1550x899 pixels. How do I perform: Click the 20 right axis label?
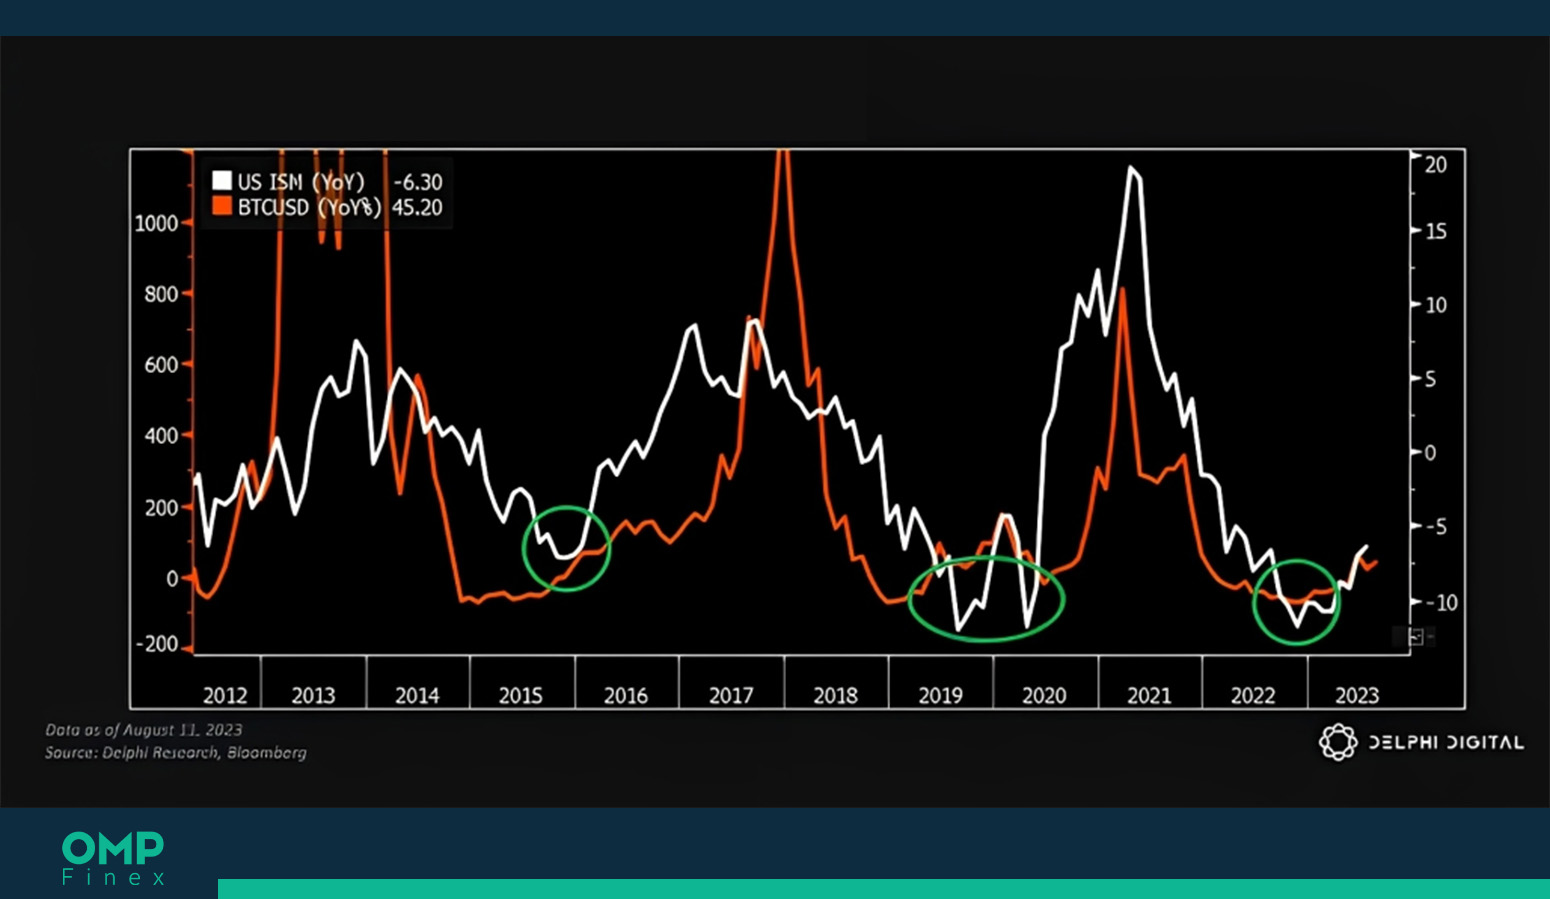[1435, 165]
